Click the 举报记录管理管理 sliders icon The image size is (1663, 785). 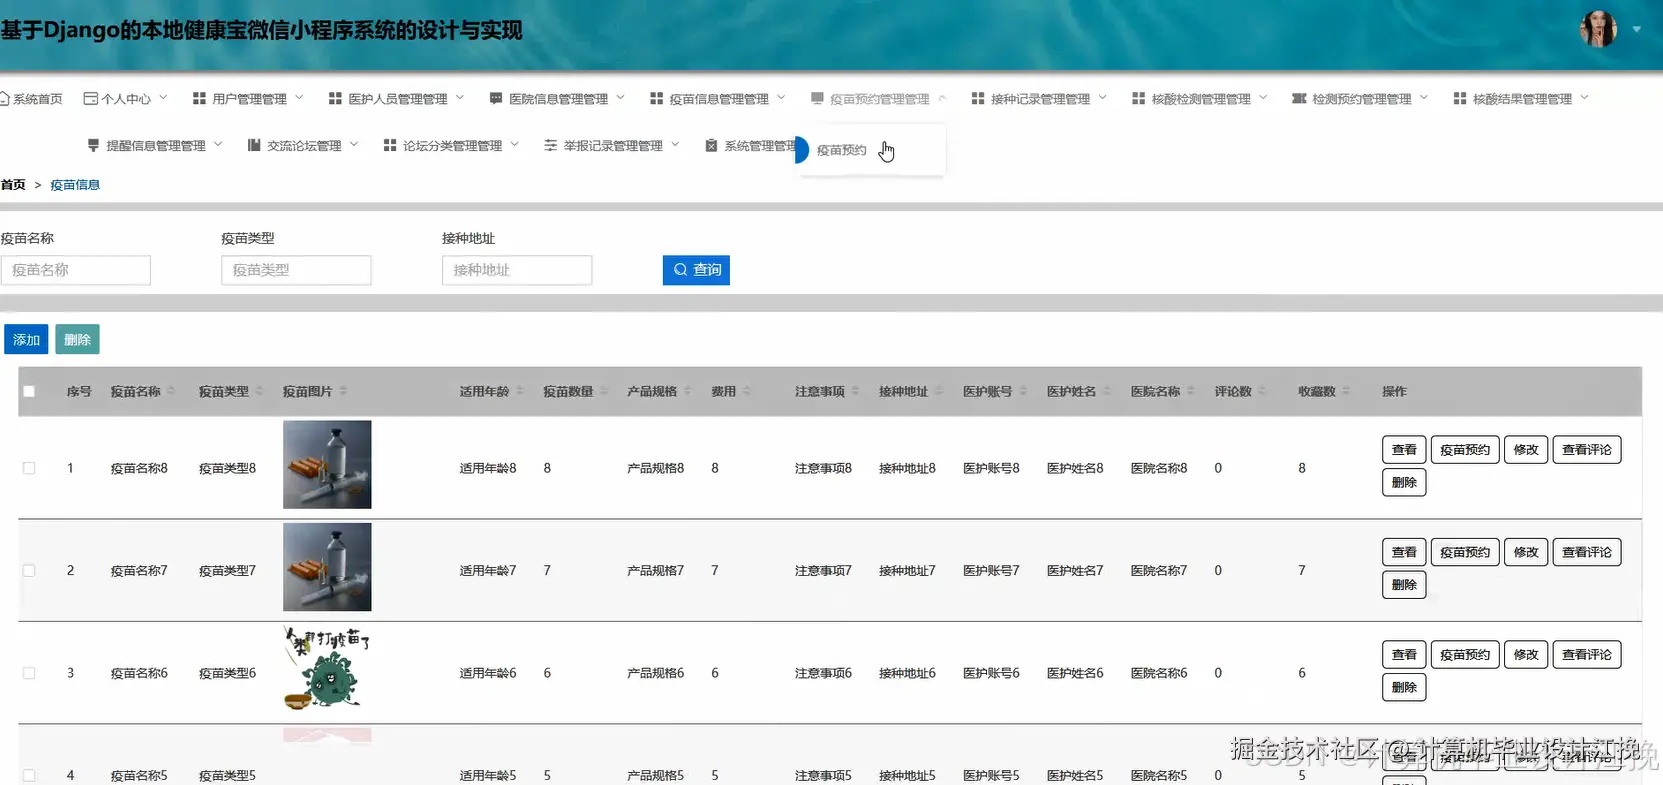pyautogui.click(x=550, y=146)
